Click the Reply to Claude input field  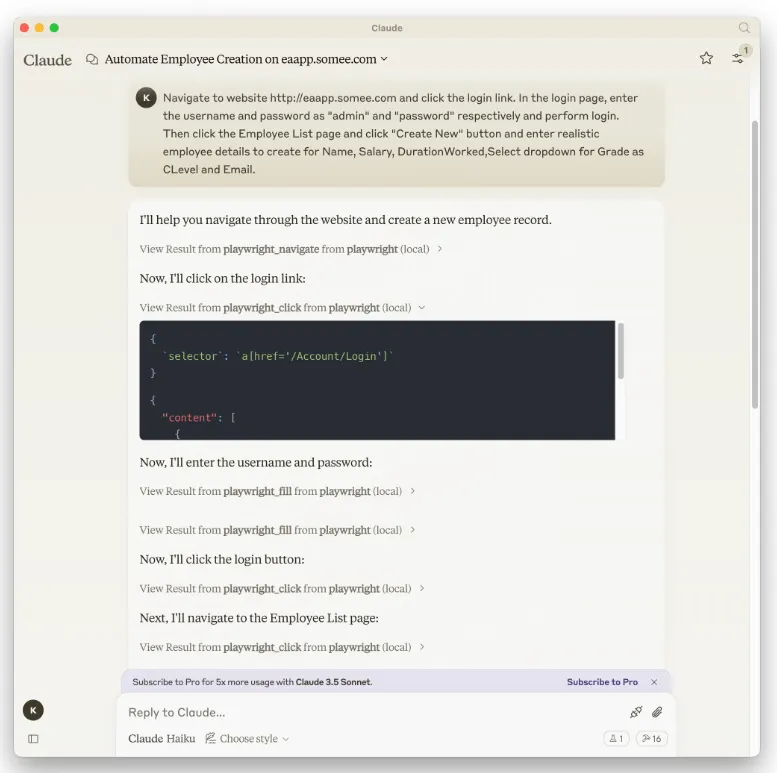(x=374, y=713)
